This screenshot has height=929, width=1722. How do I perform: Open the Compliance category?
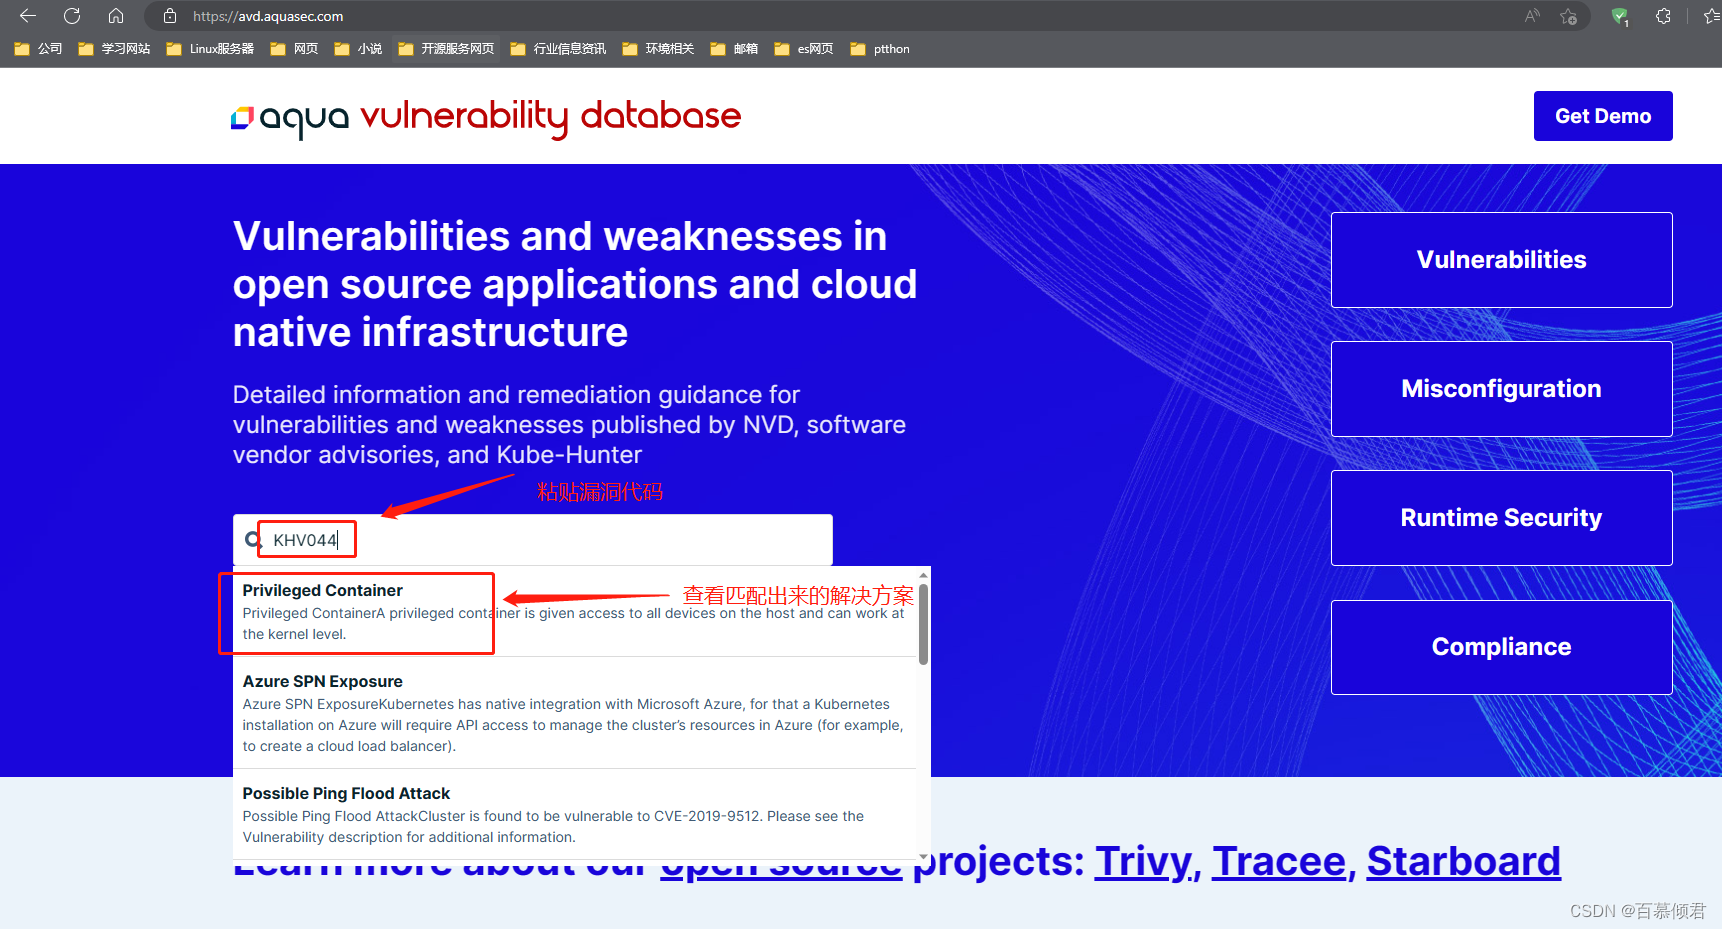click(x=1501, y=647)
